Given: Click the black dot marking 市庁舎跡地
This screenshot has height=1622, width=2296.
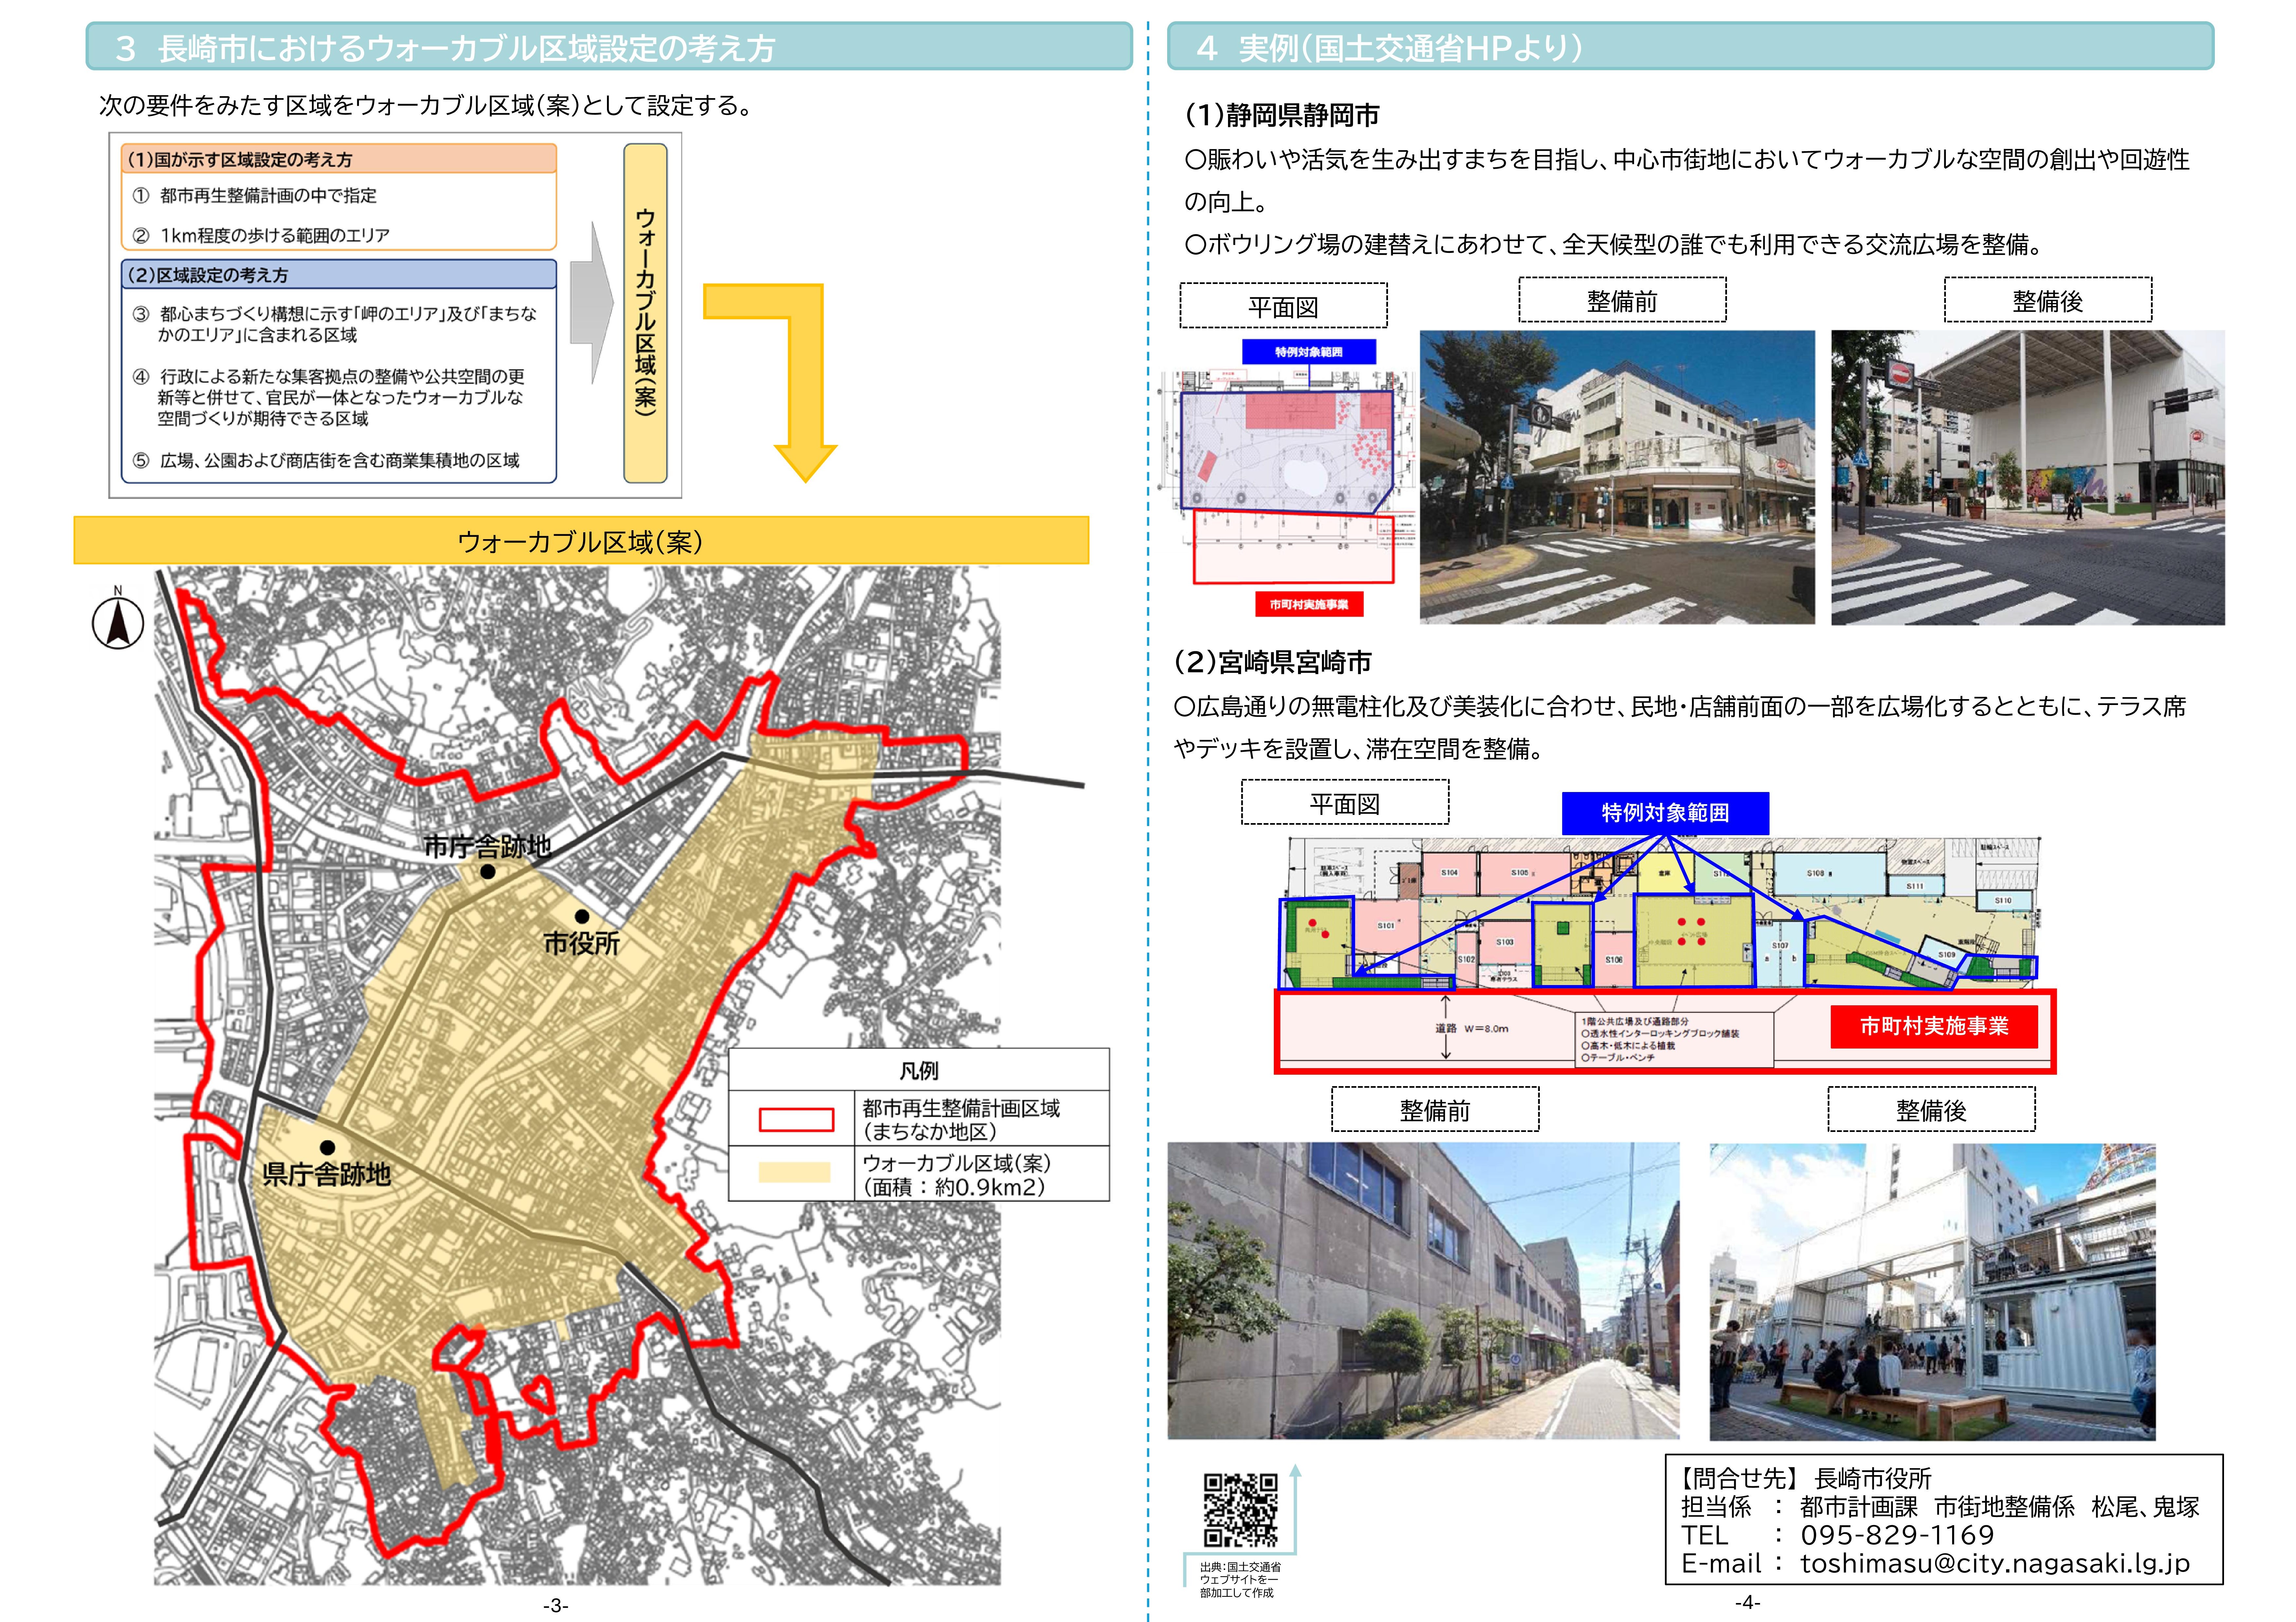Looking at the screenshot, I should coord(488,872).
